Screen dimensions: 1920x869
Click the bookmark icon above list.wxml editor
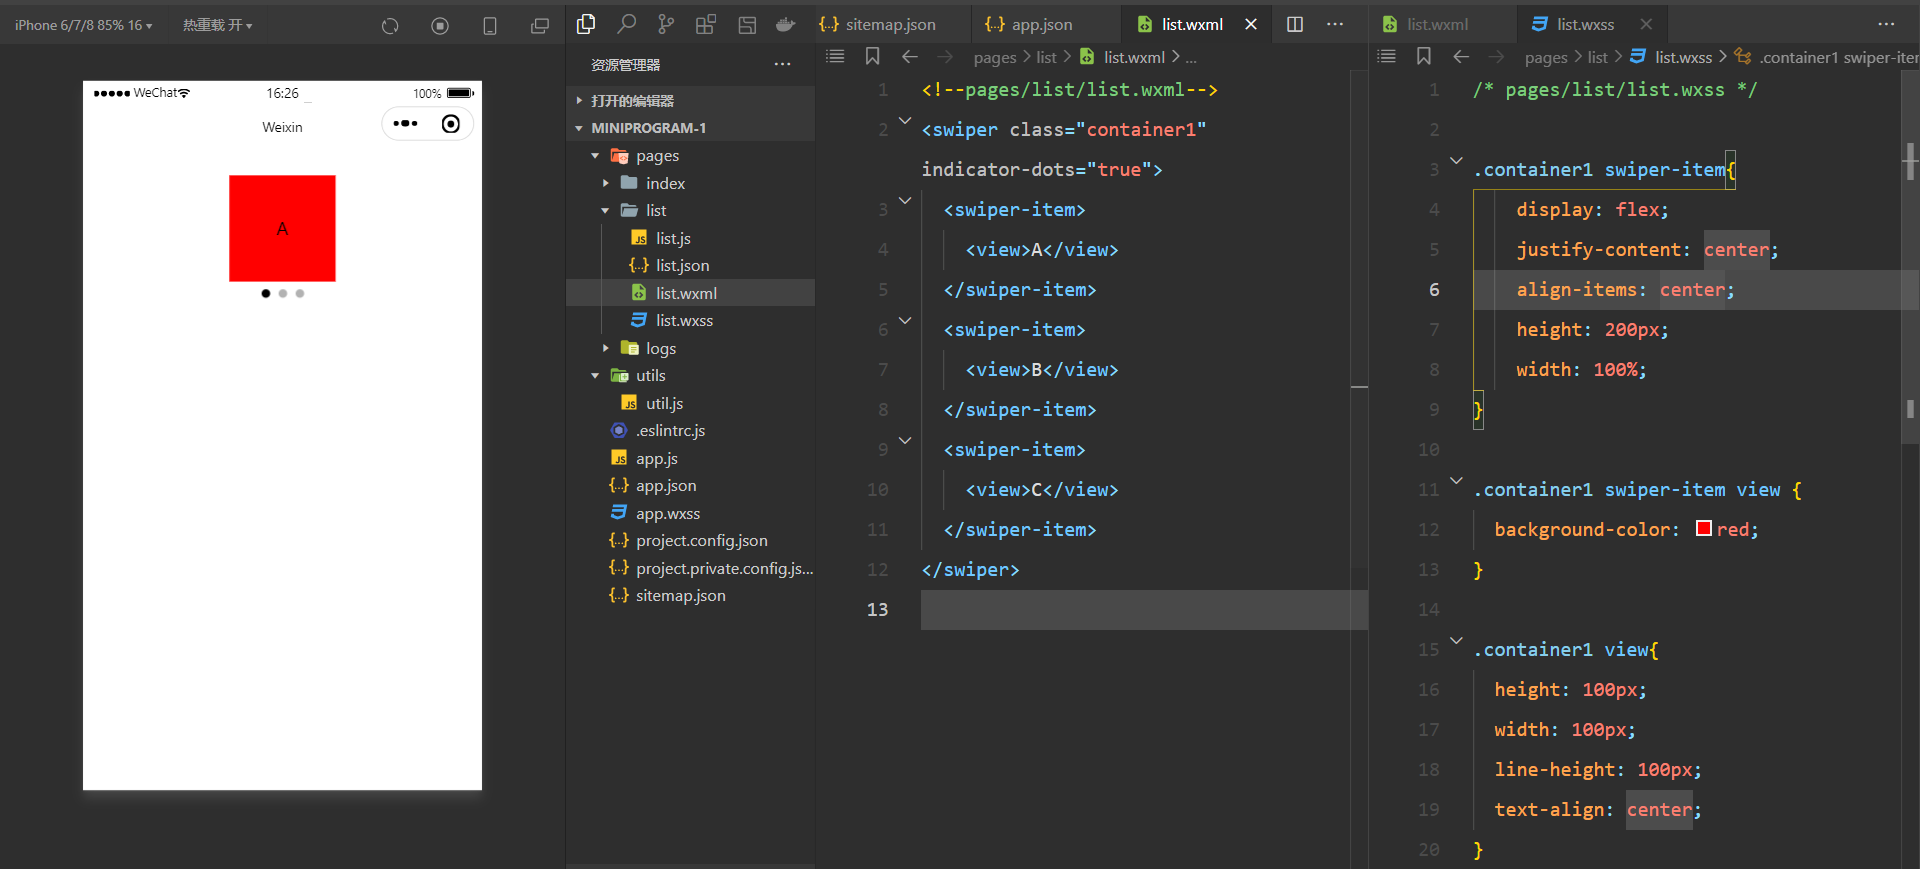pyautogui.click(x=873, y=57)
